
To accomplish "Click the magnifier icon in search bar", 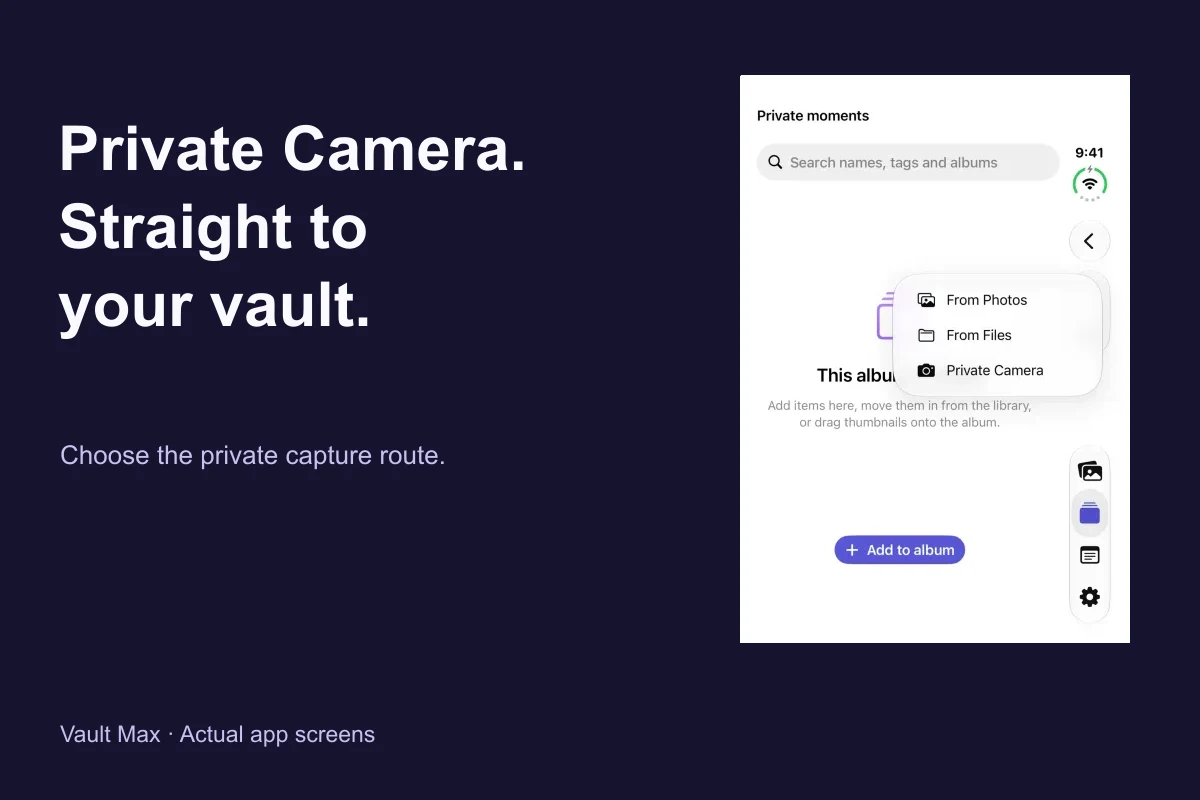I will (775, 162).
